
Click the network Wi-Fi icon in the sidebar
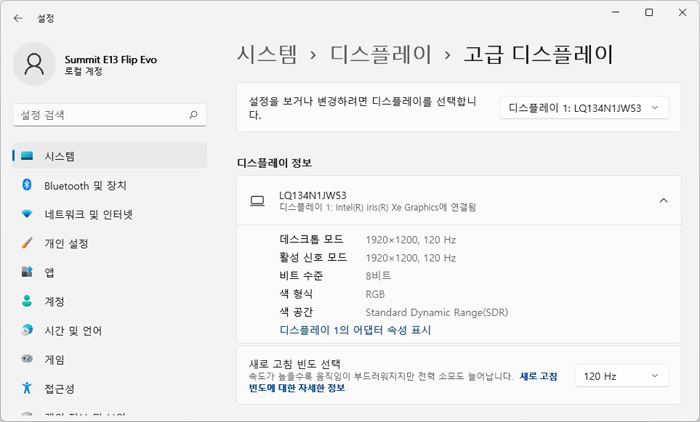point(27,214)
